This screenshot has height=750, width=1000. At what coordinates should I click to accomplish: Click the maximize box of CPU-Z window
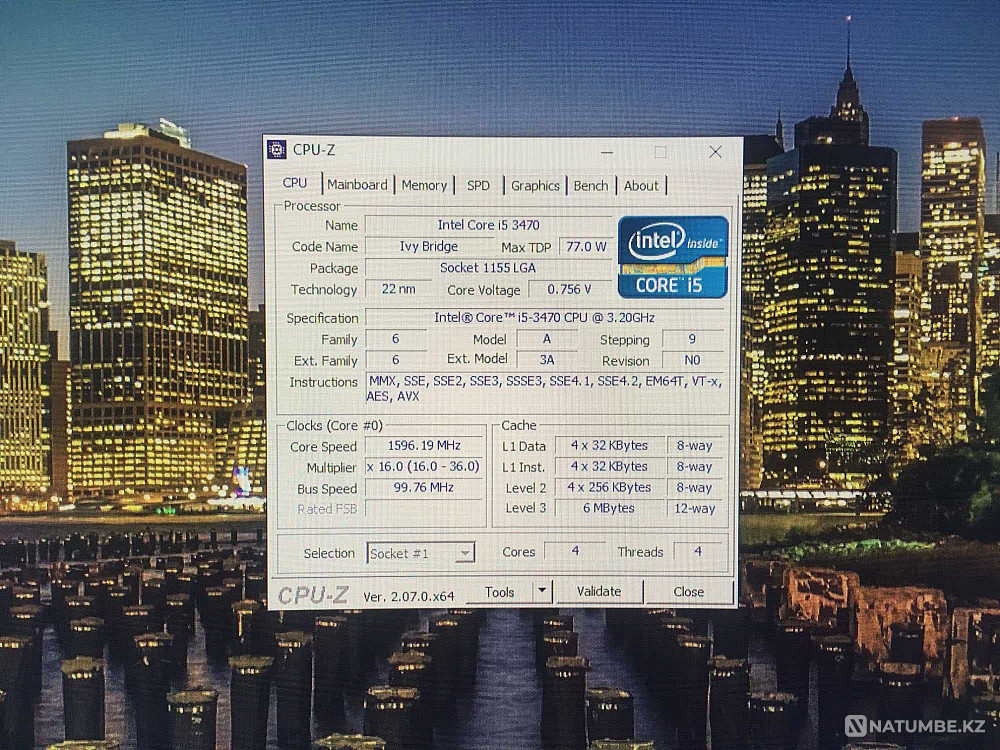(661, 152)
